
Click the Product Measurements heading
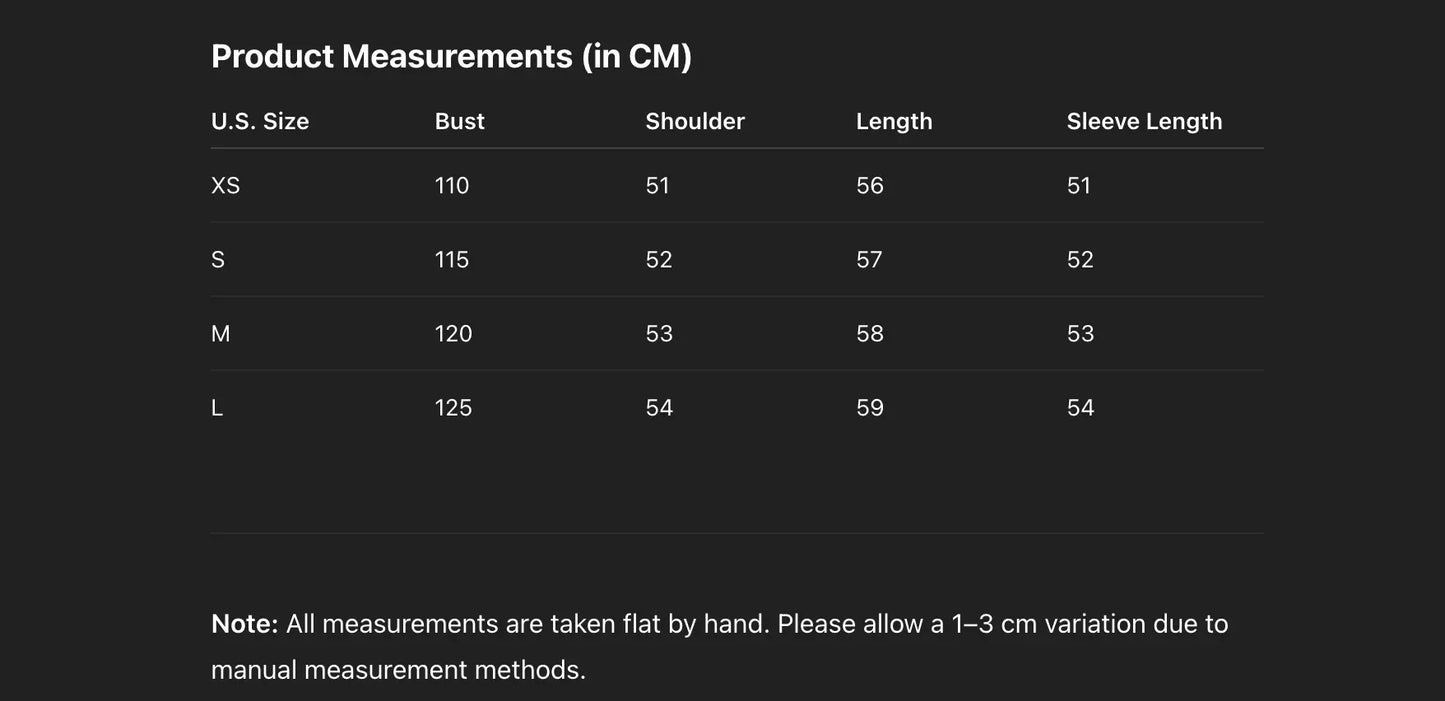[x=451, y=56]
